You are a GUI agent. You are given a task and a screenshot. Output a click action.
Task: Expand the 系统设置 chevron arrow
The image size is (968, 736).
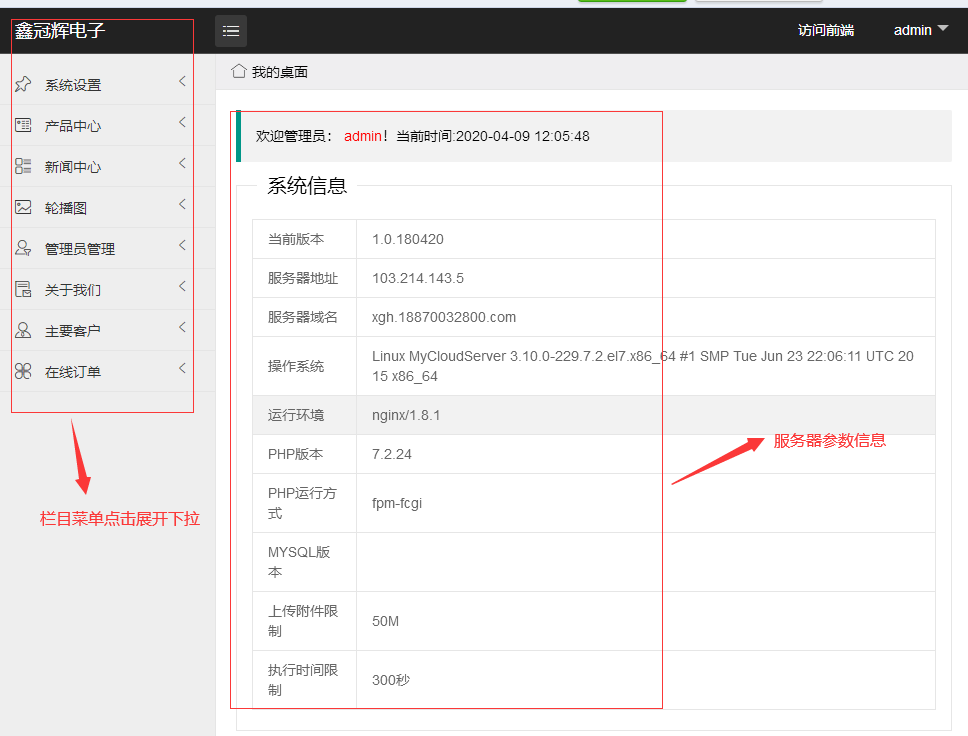click(182, 82)
